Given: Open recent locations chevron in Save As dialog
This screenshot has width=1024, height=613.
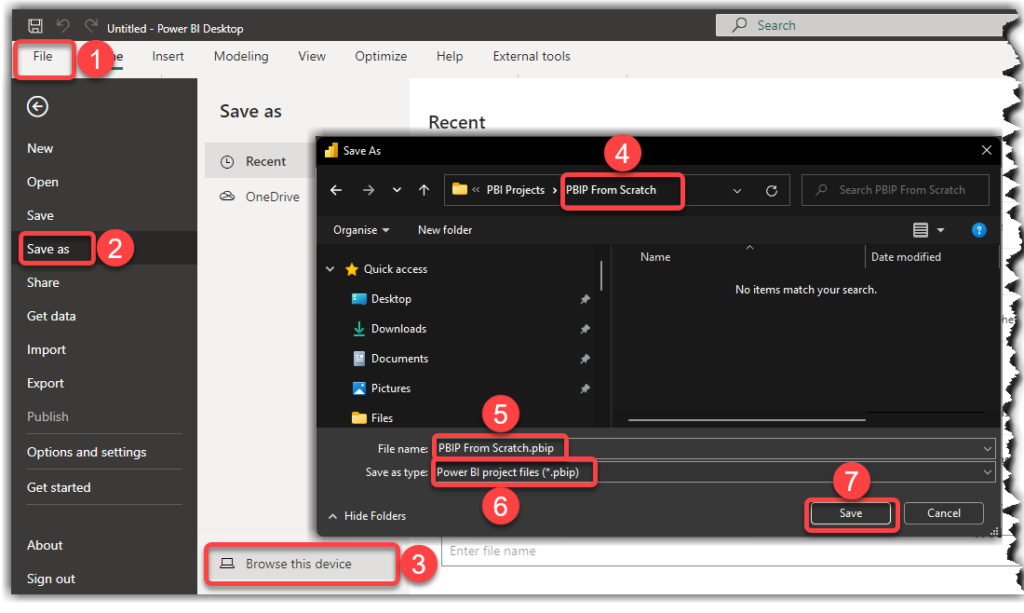Looking at the screenshot, I should [396, 190].
